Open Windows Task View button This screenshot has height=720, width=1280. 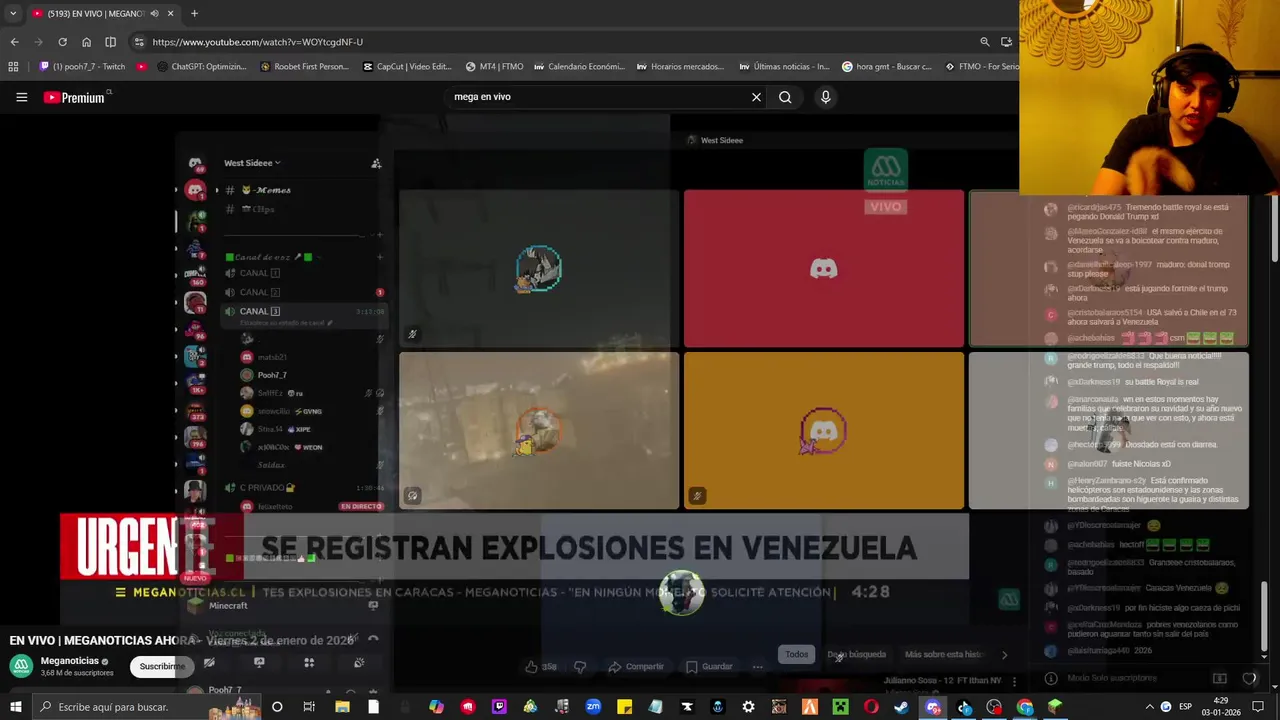(309, 707)
